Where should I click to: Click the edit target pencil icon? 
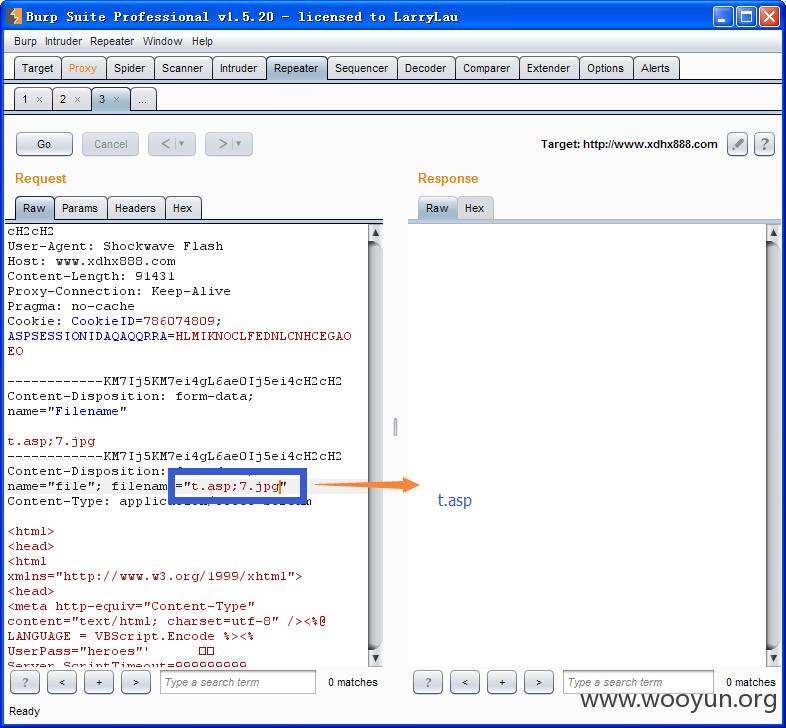pos(737,144)
